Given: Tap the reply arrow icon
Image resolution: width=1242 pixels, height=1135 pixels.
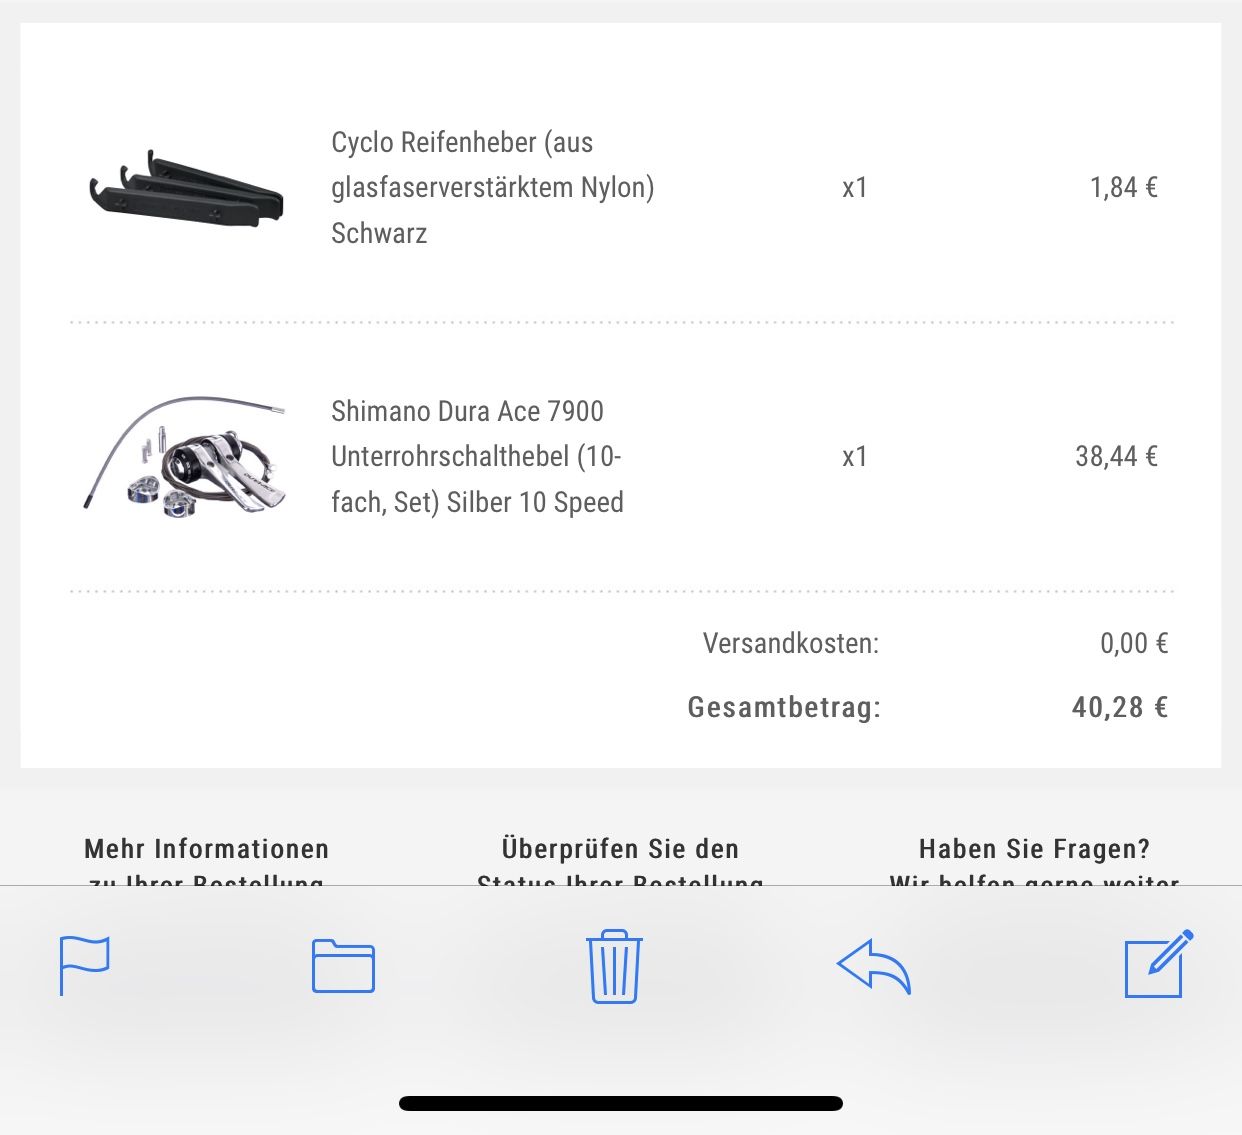Looking at the screenshot, I should pyautogui.click(x=874, y=966).
